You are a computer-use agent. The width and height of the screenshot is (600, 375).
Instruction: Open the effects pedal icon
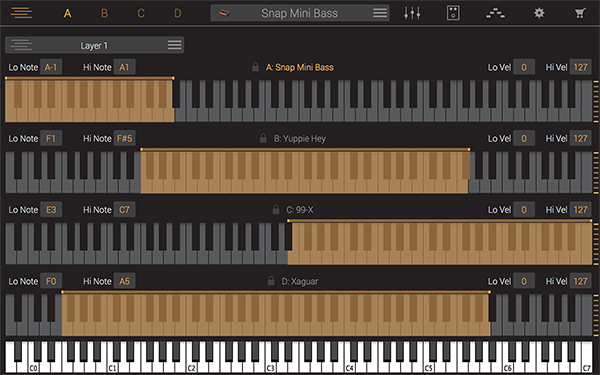click(453, 13)
